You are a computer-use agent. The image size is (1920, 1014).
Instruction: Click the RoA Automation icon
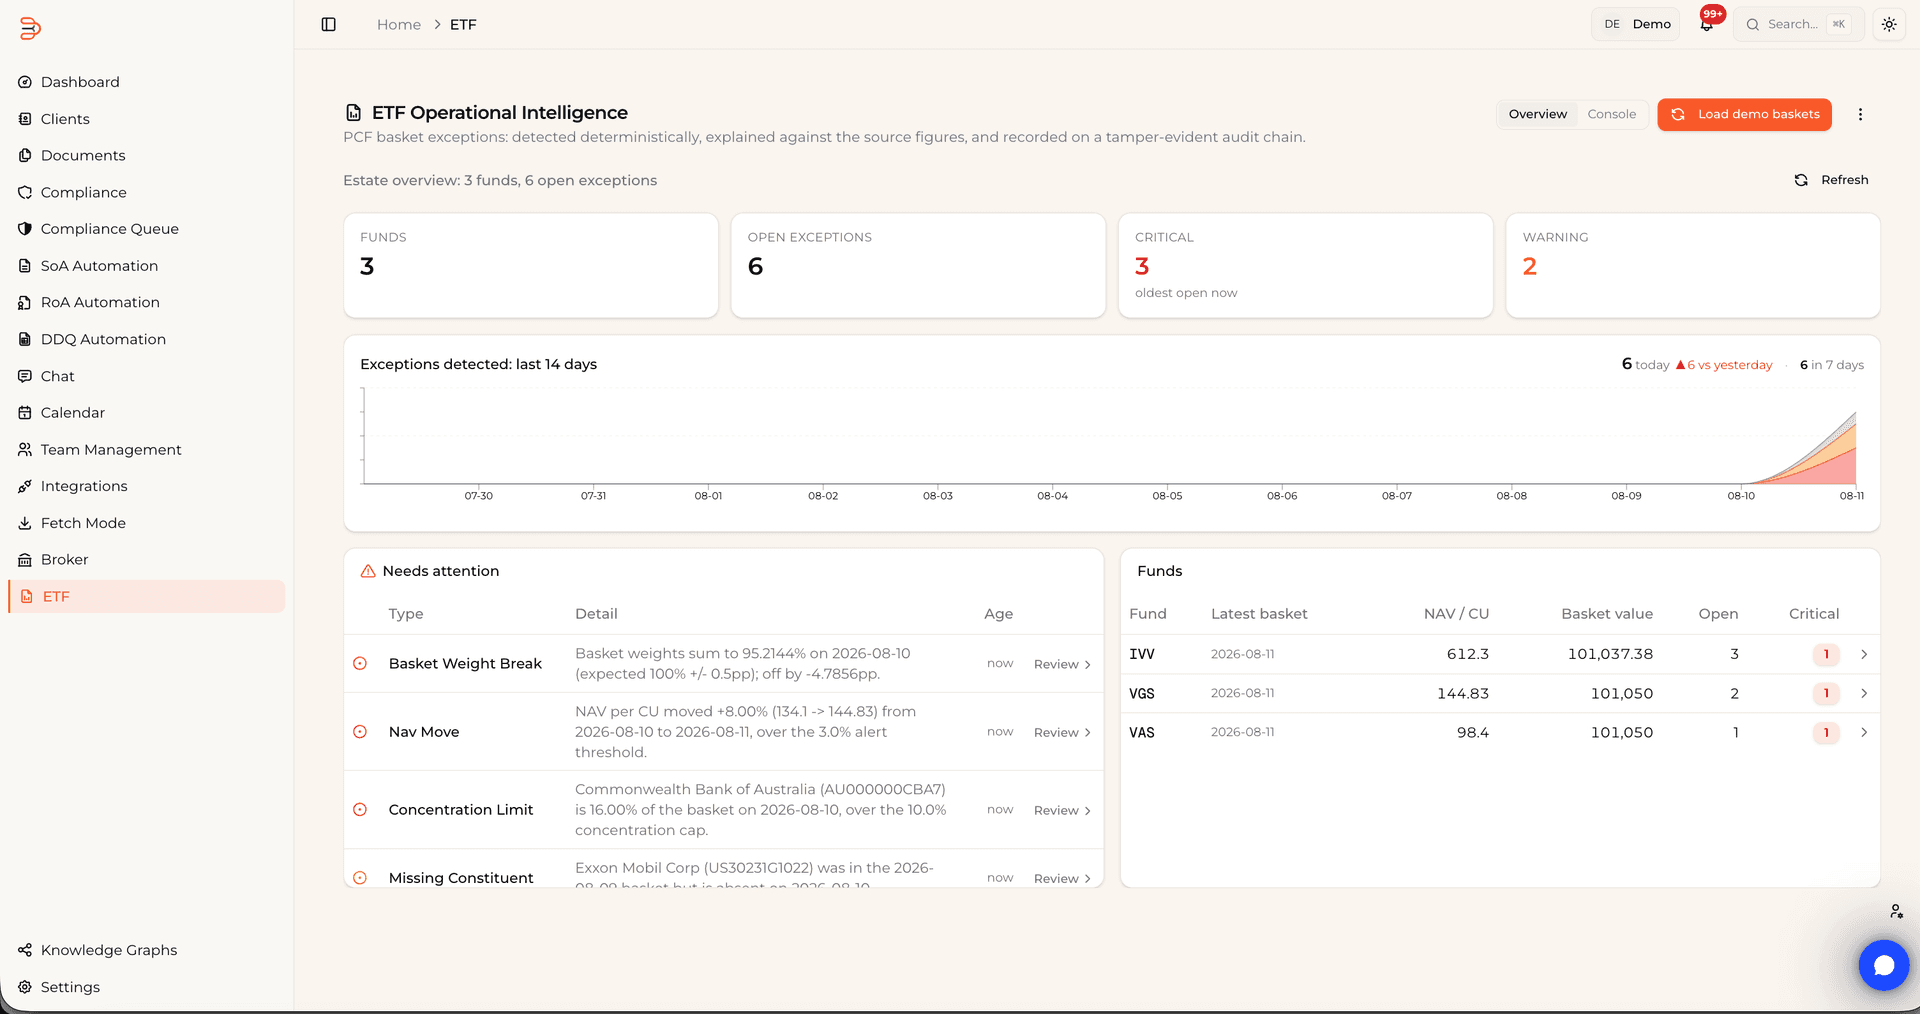pyautogui.click(x=25, y=302)
